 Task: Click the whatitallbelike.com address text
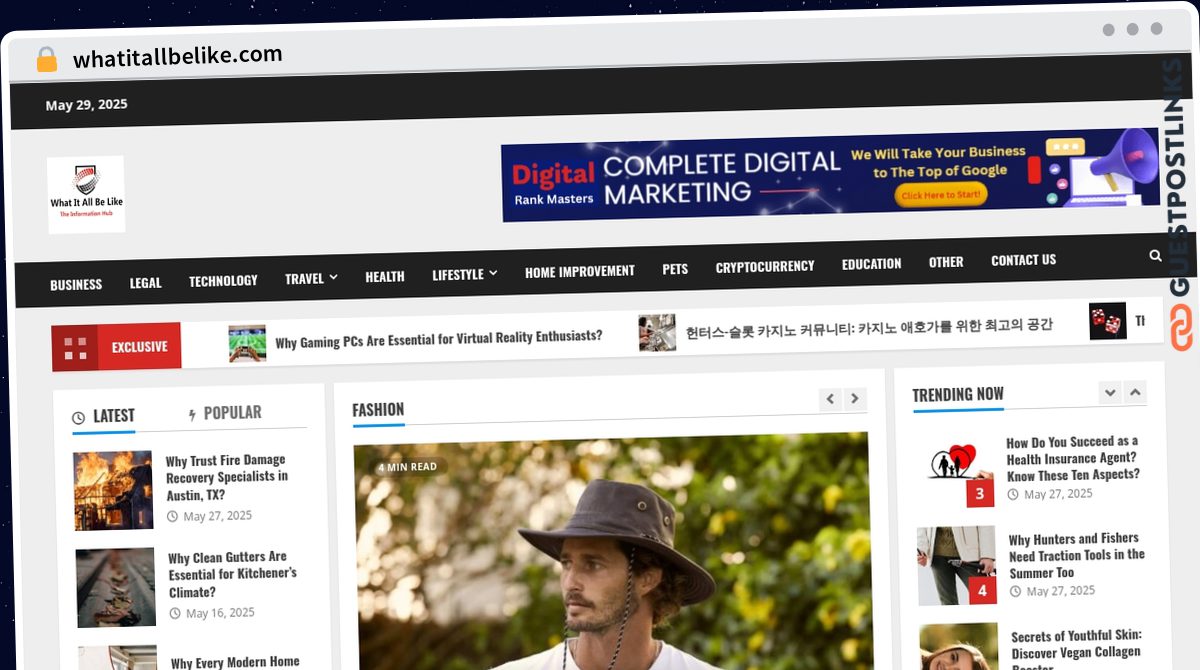point(178,56)
